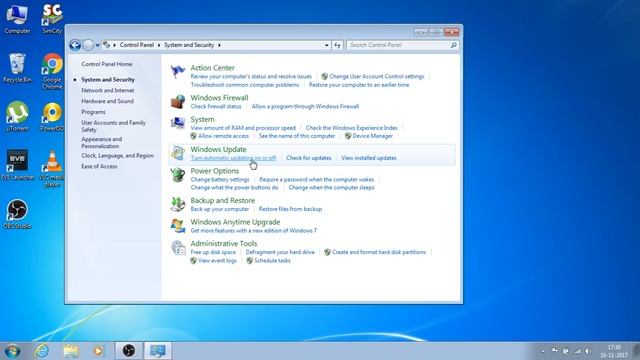The height and width of the screenshot is (360, 640).
Task: Select the SimCity desktop shortcut
Action: (52, 18)
